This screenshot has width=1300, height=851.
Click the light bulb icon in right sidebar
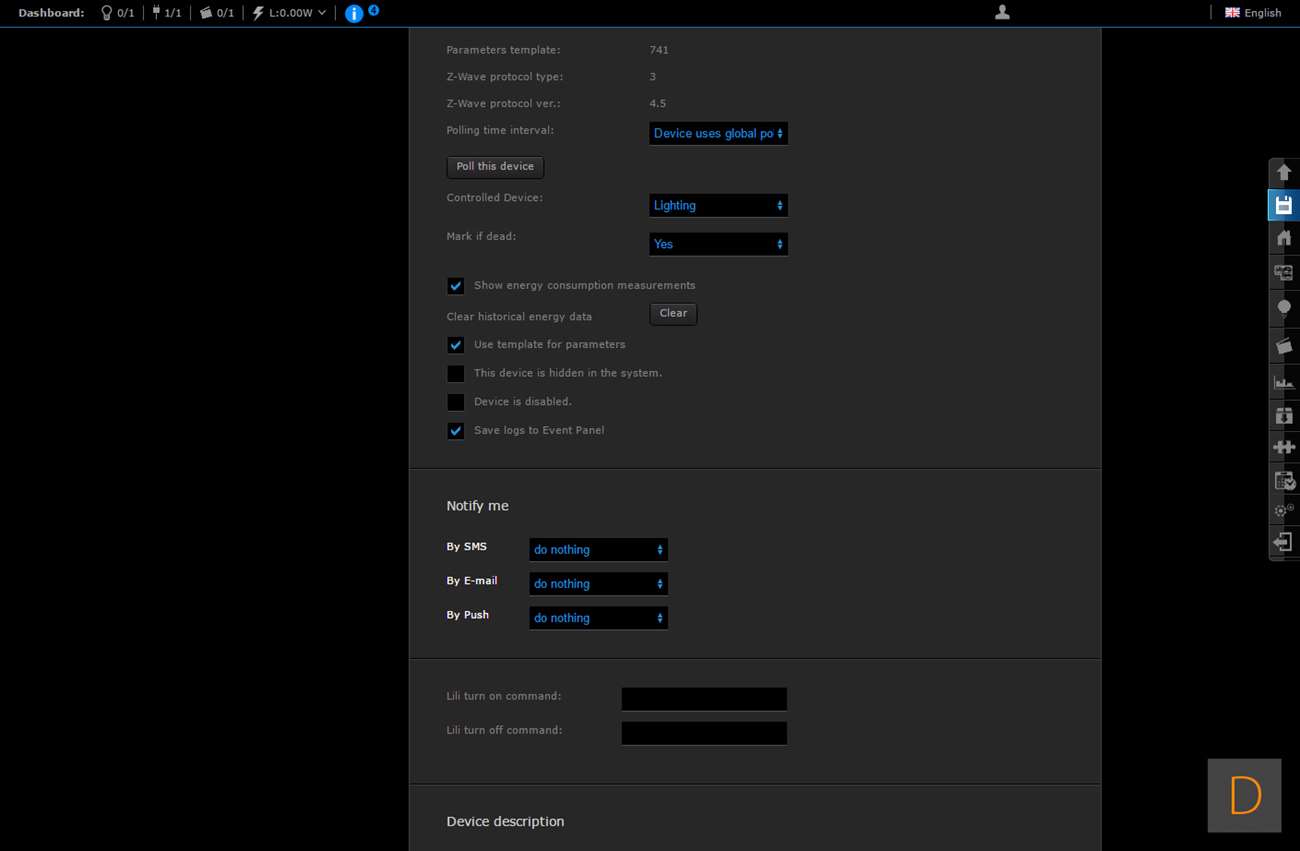pos(1284,308)
